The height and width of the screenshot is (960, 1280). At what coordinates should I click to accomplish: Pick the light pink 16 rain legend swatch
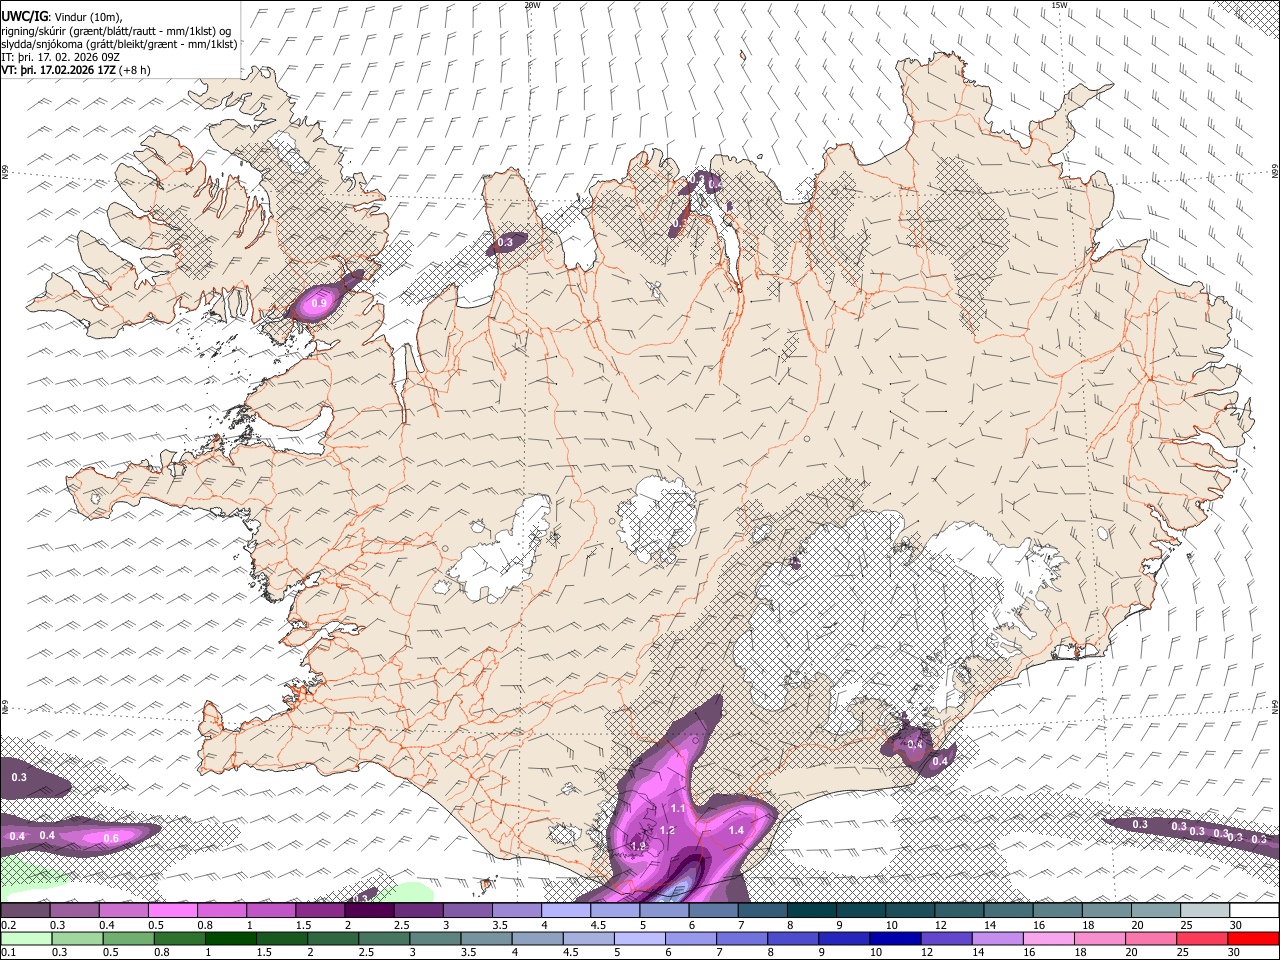[x=1047, y=938]
